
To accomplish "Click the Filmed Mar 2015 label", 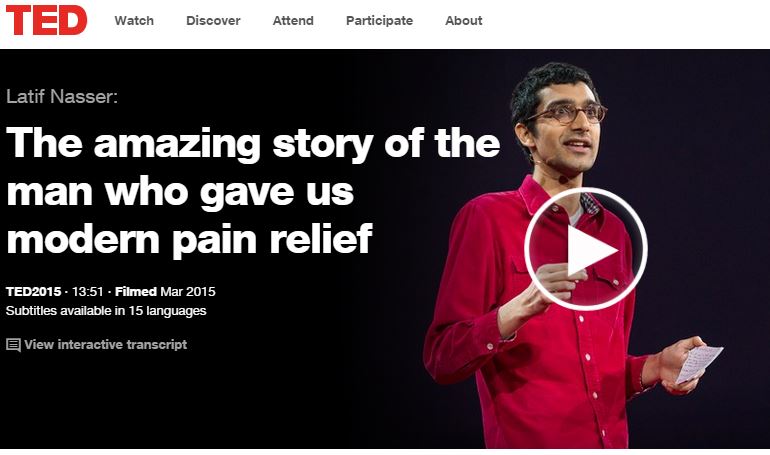I will [165, 292].
